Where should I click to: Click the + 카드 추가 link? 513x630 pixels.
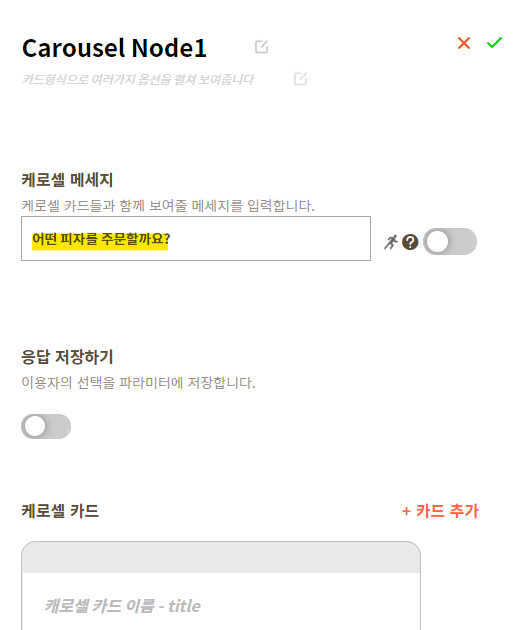coord(440,511)
